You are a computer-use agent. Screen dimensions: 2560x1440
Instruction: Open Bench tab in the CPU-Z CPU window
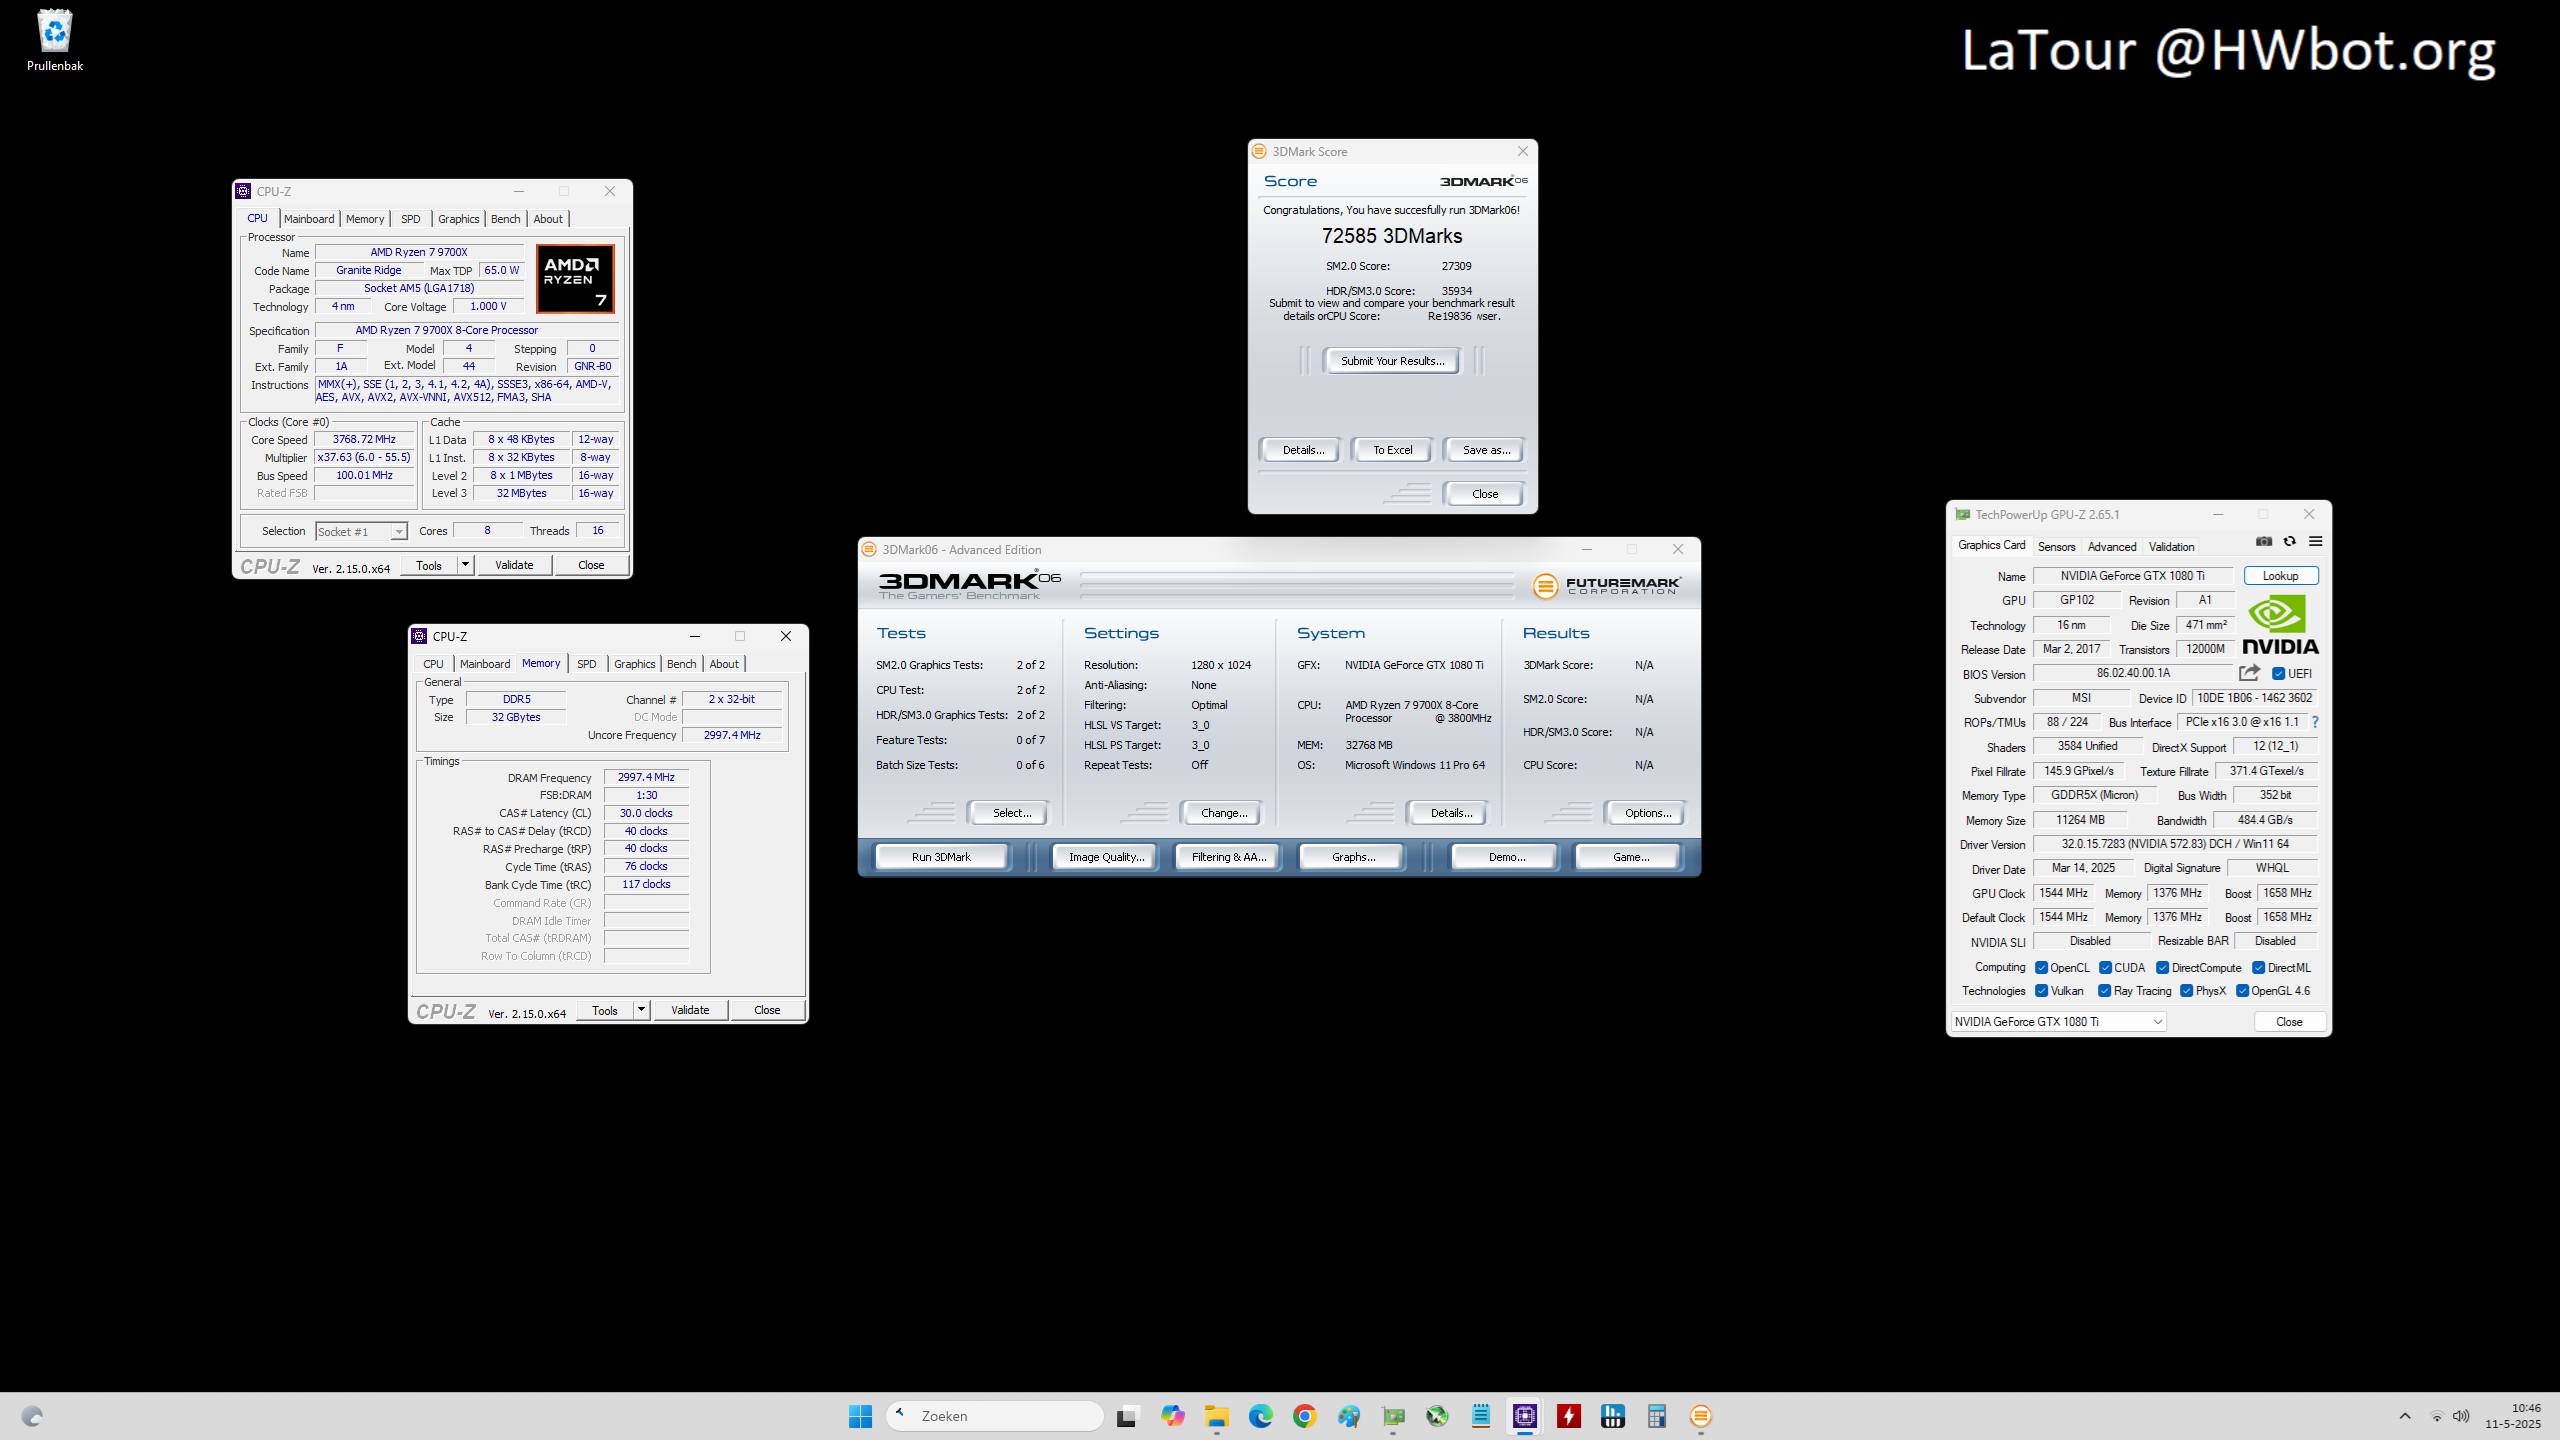(506, 219)
